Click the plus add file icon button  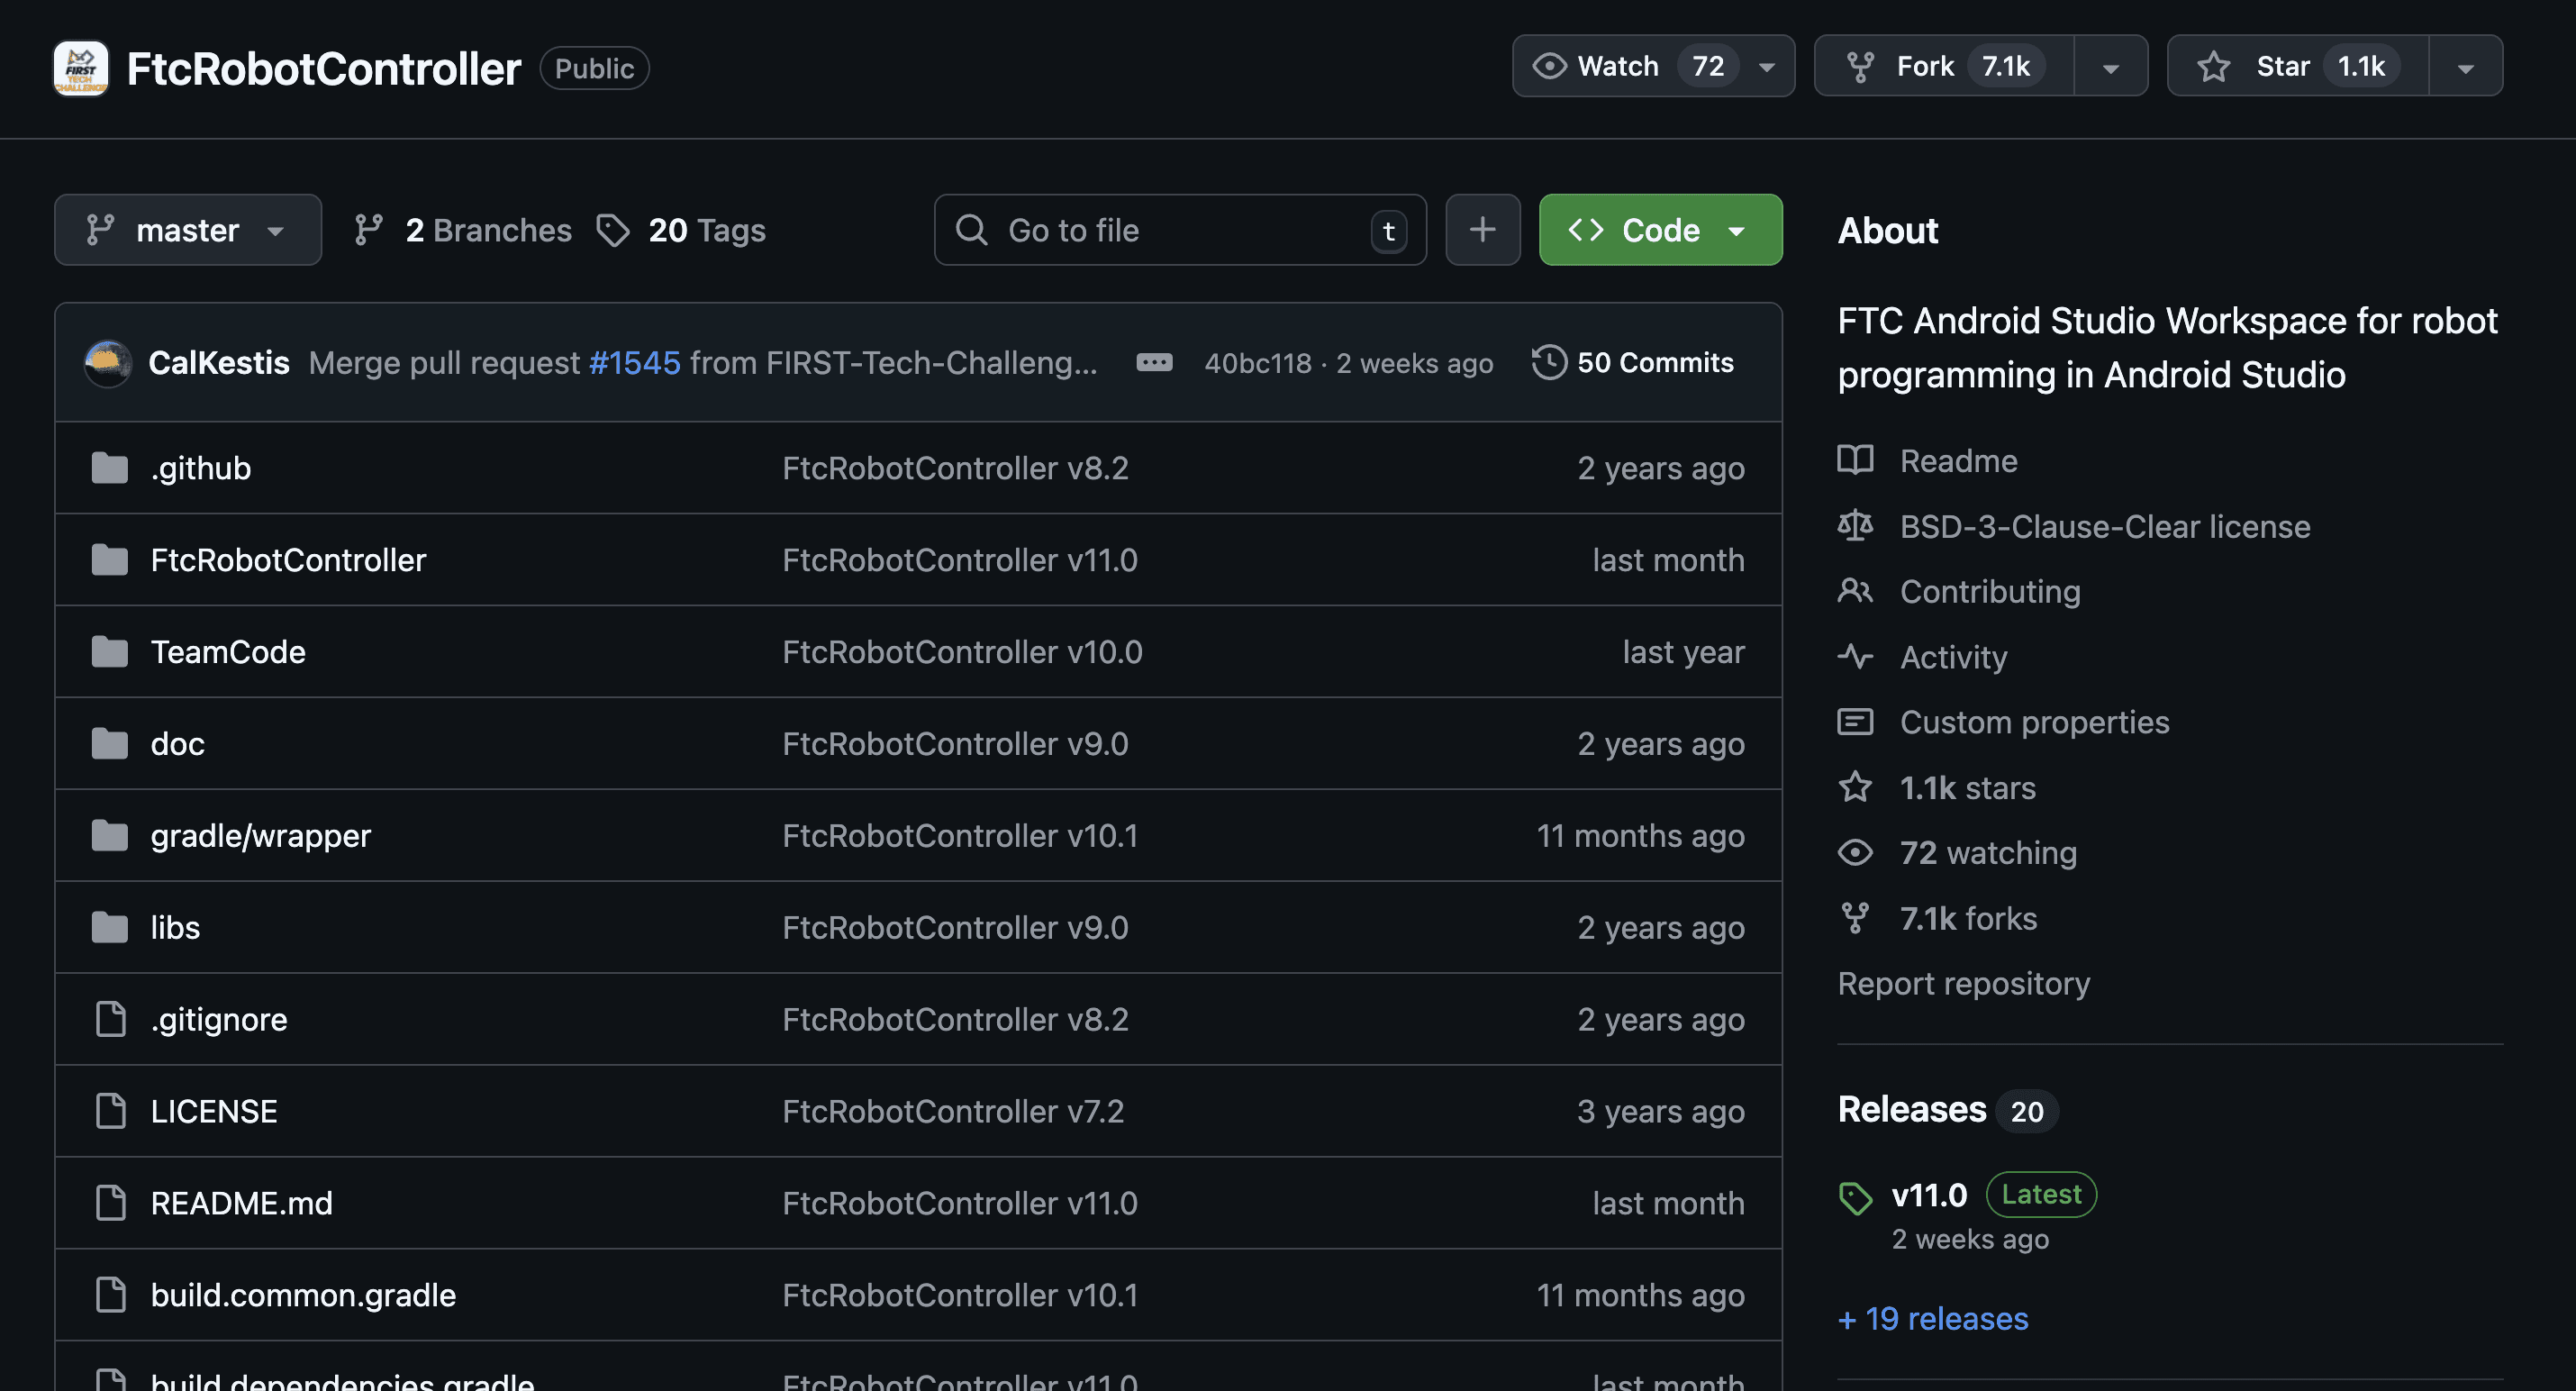[x=1482, y=230]
